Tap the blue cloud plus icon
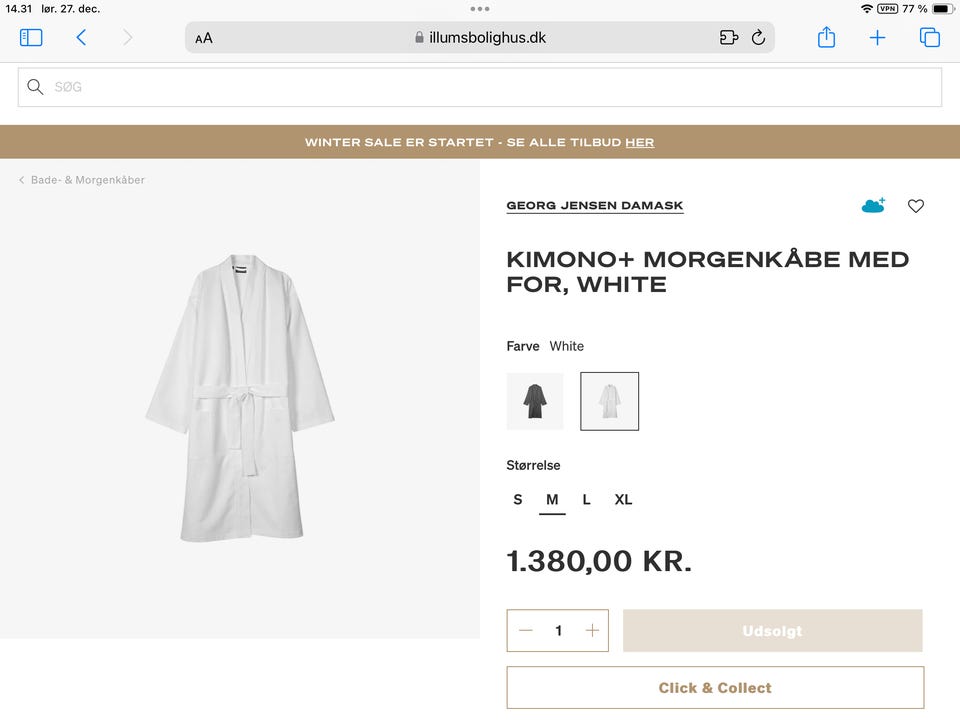 (873, 206)
